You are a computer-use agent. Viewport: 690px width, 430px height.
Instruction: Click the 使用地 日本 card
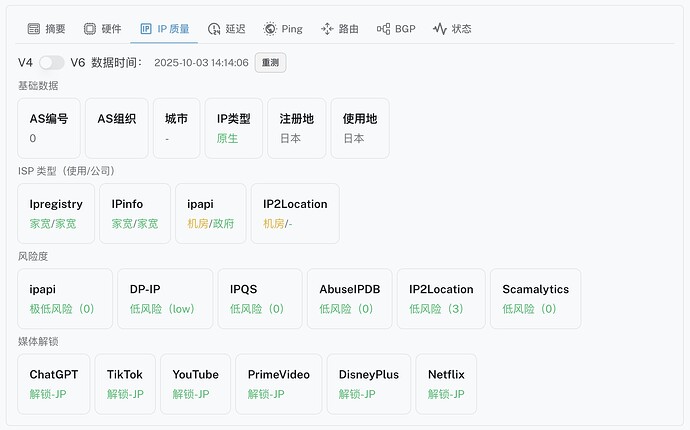click(360, 128)
